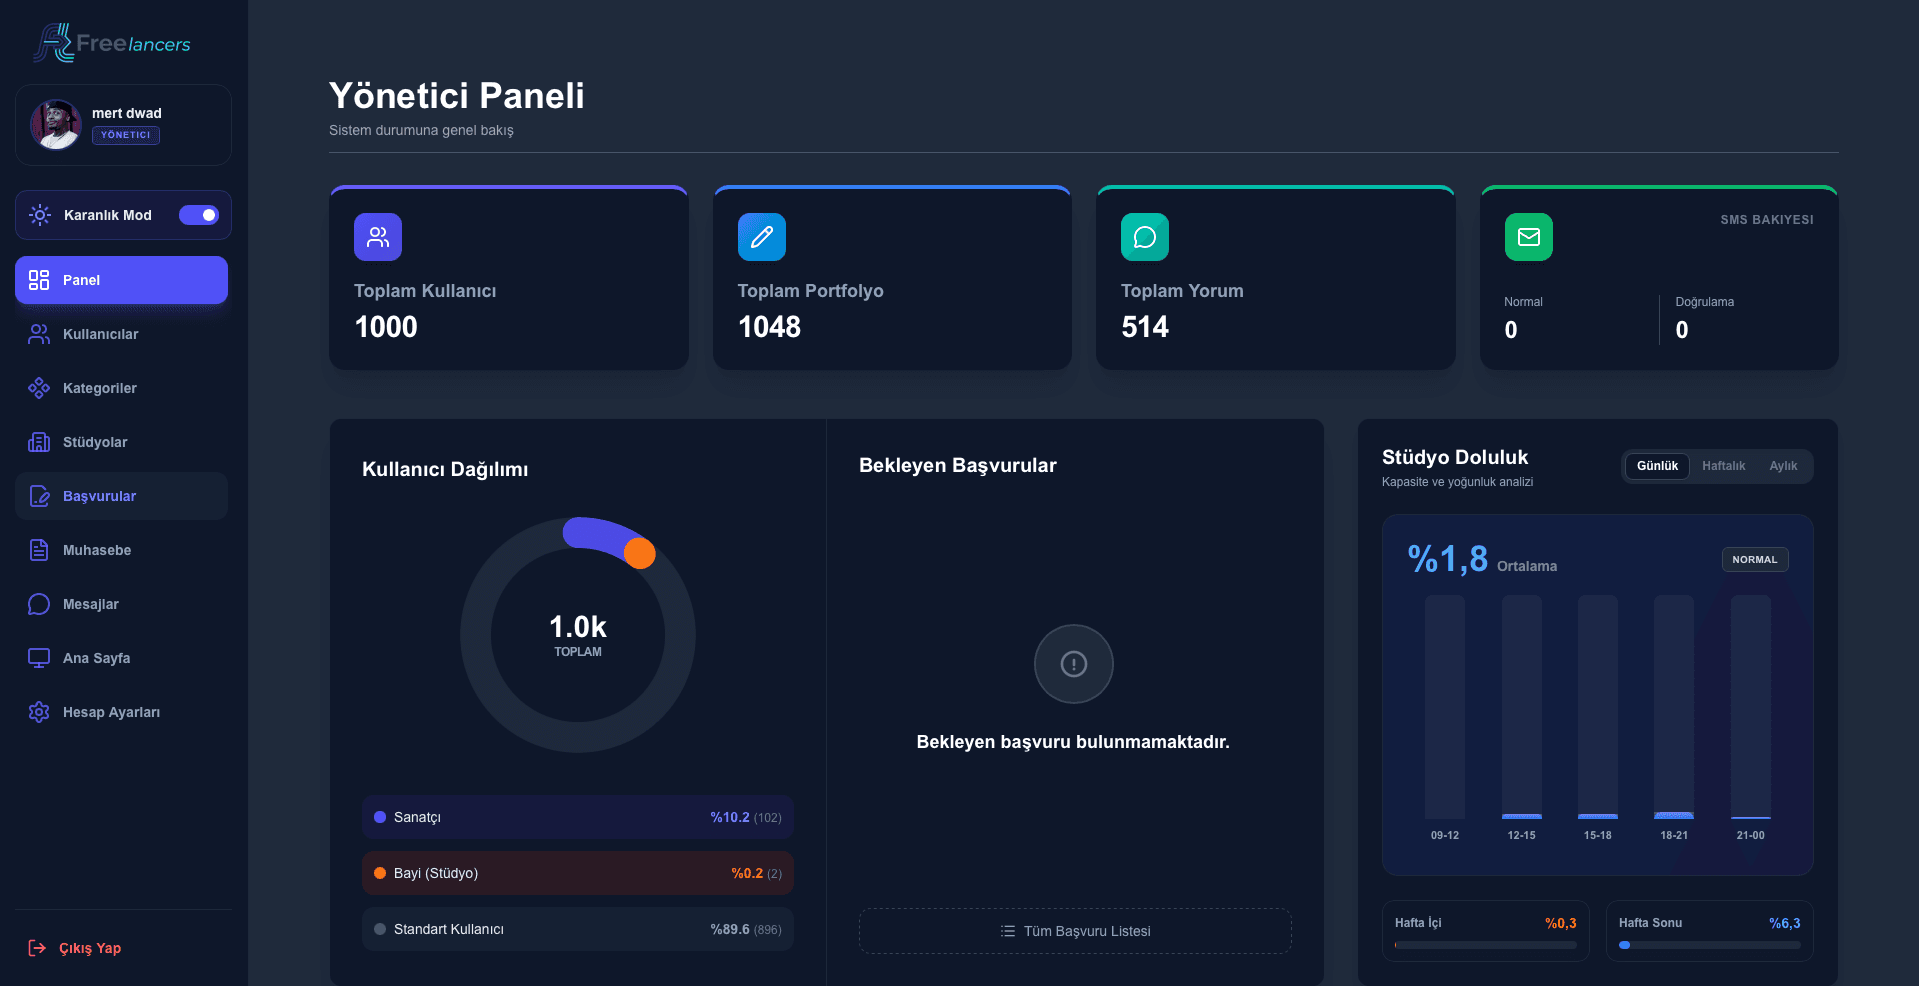Click the 1048 portfolio count

[x=769, y=327]
